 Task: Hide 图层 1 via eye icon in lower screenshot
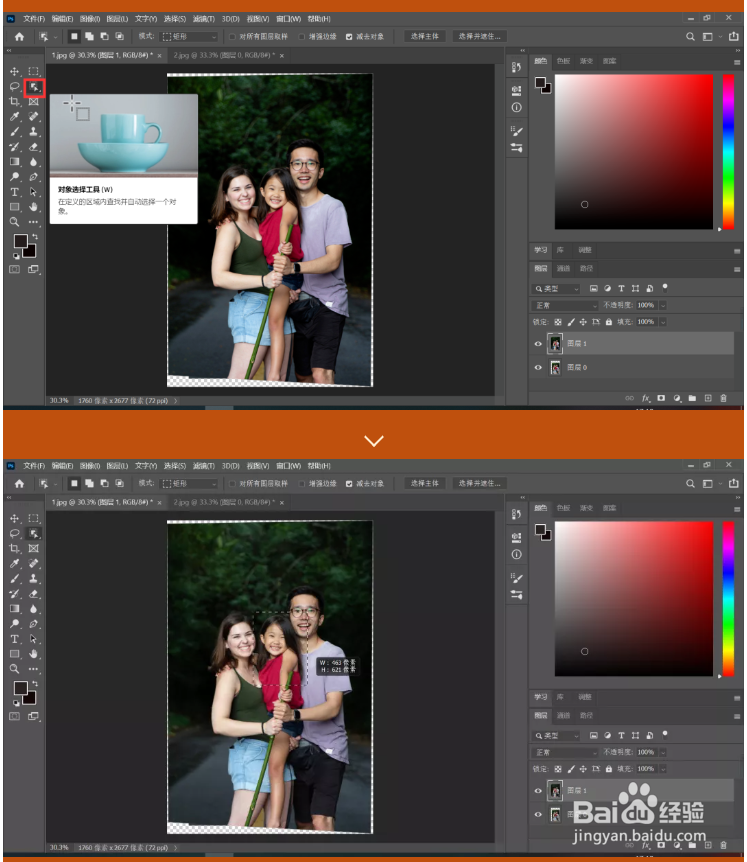pos(538,791)
